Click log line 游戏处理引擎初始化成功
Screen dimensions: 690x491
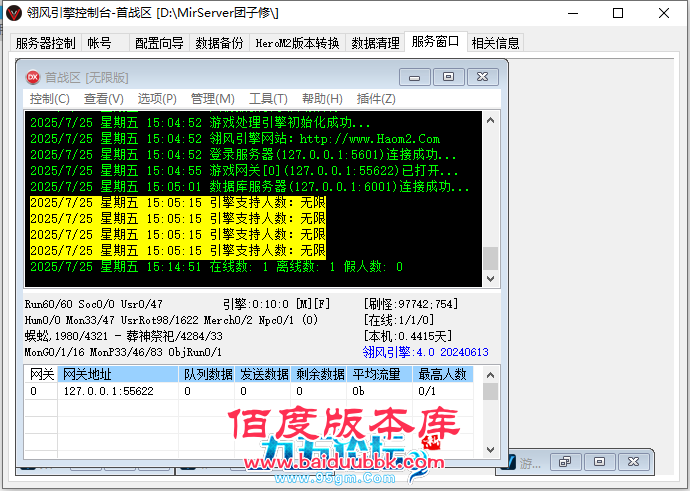click(x=200, y=122)
